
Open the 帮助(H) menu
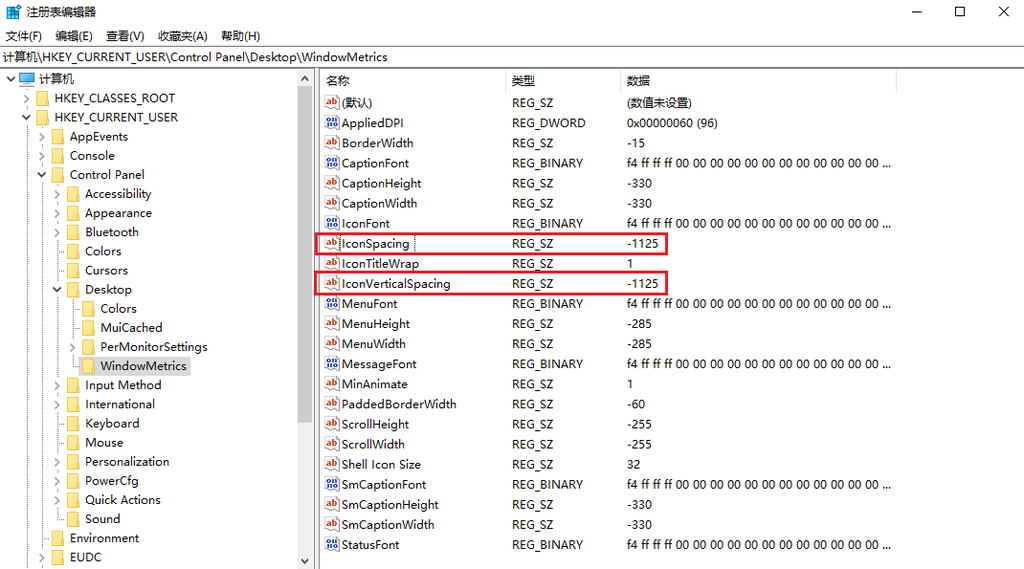240,36
